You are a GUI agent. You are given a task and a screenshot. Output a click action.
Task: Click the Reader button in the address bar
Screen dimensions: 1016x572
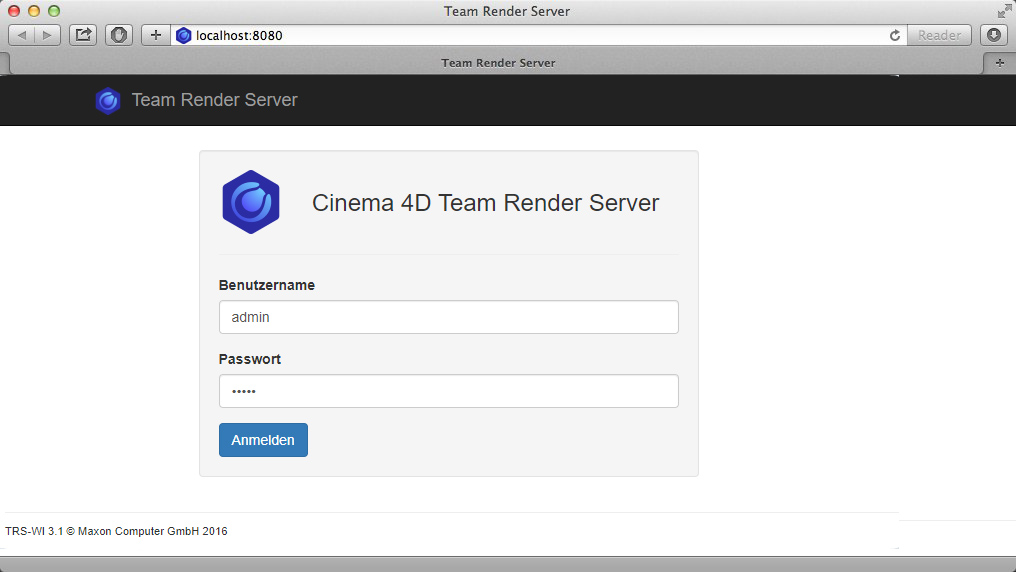click(x=939, y=35)
